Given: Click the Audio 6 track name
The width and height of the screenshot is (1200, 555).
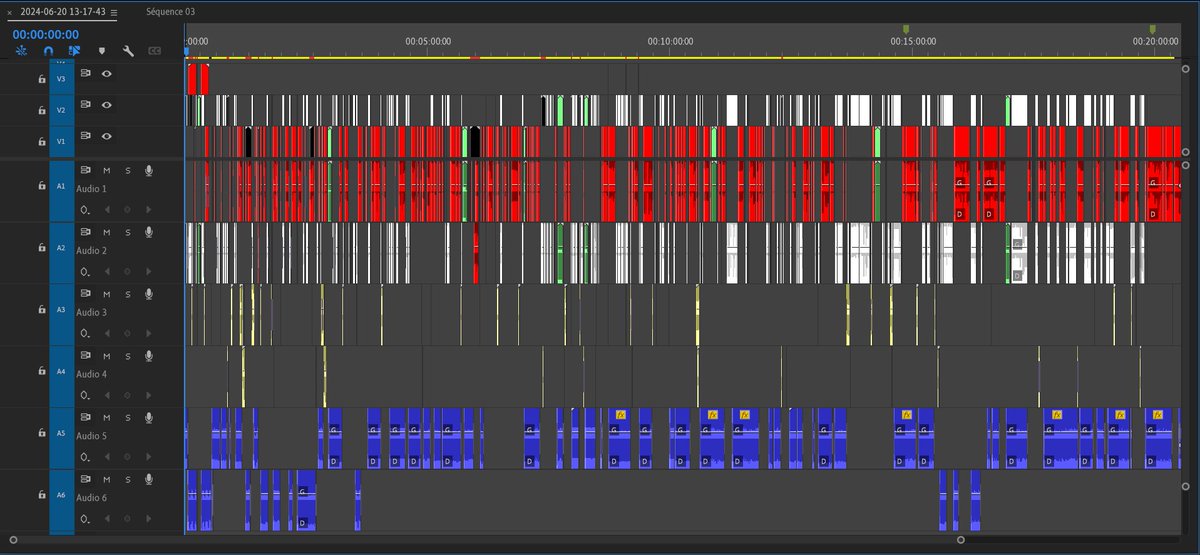Looking at the screenshot, I should tap(91, 498).
